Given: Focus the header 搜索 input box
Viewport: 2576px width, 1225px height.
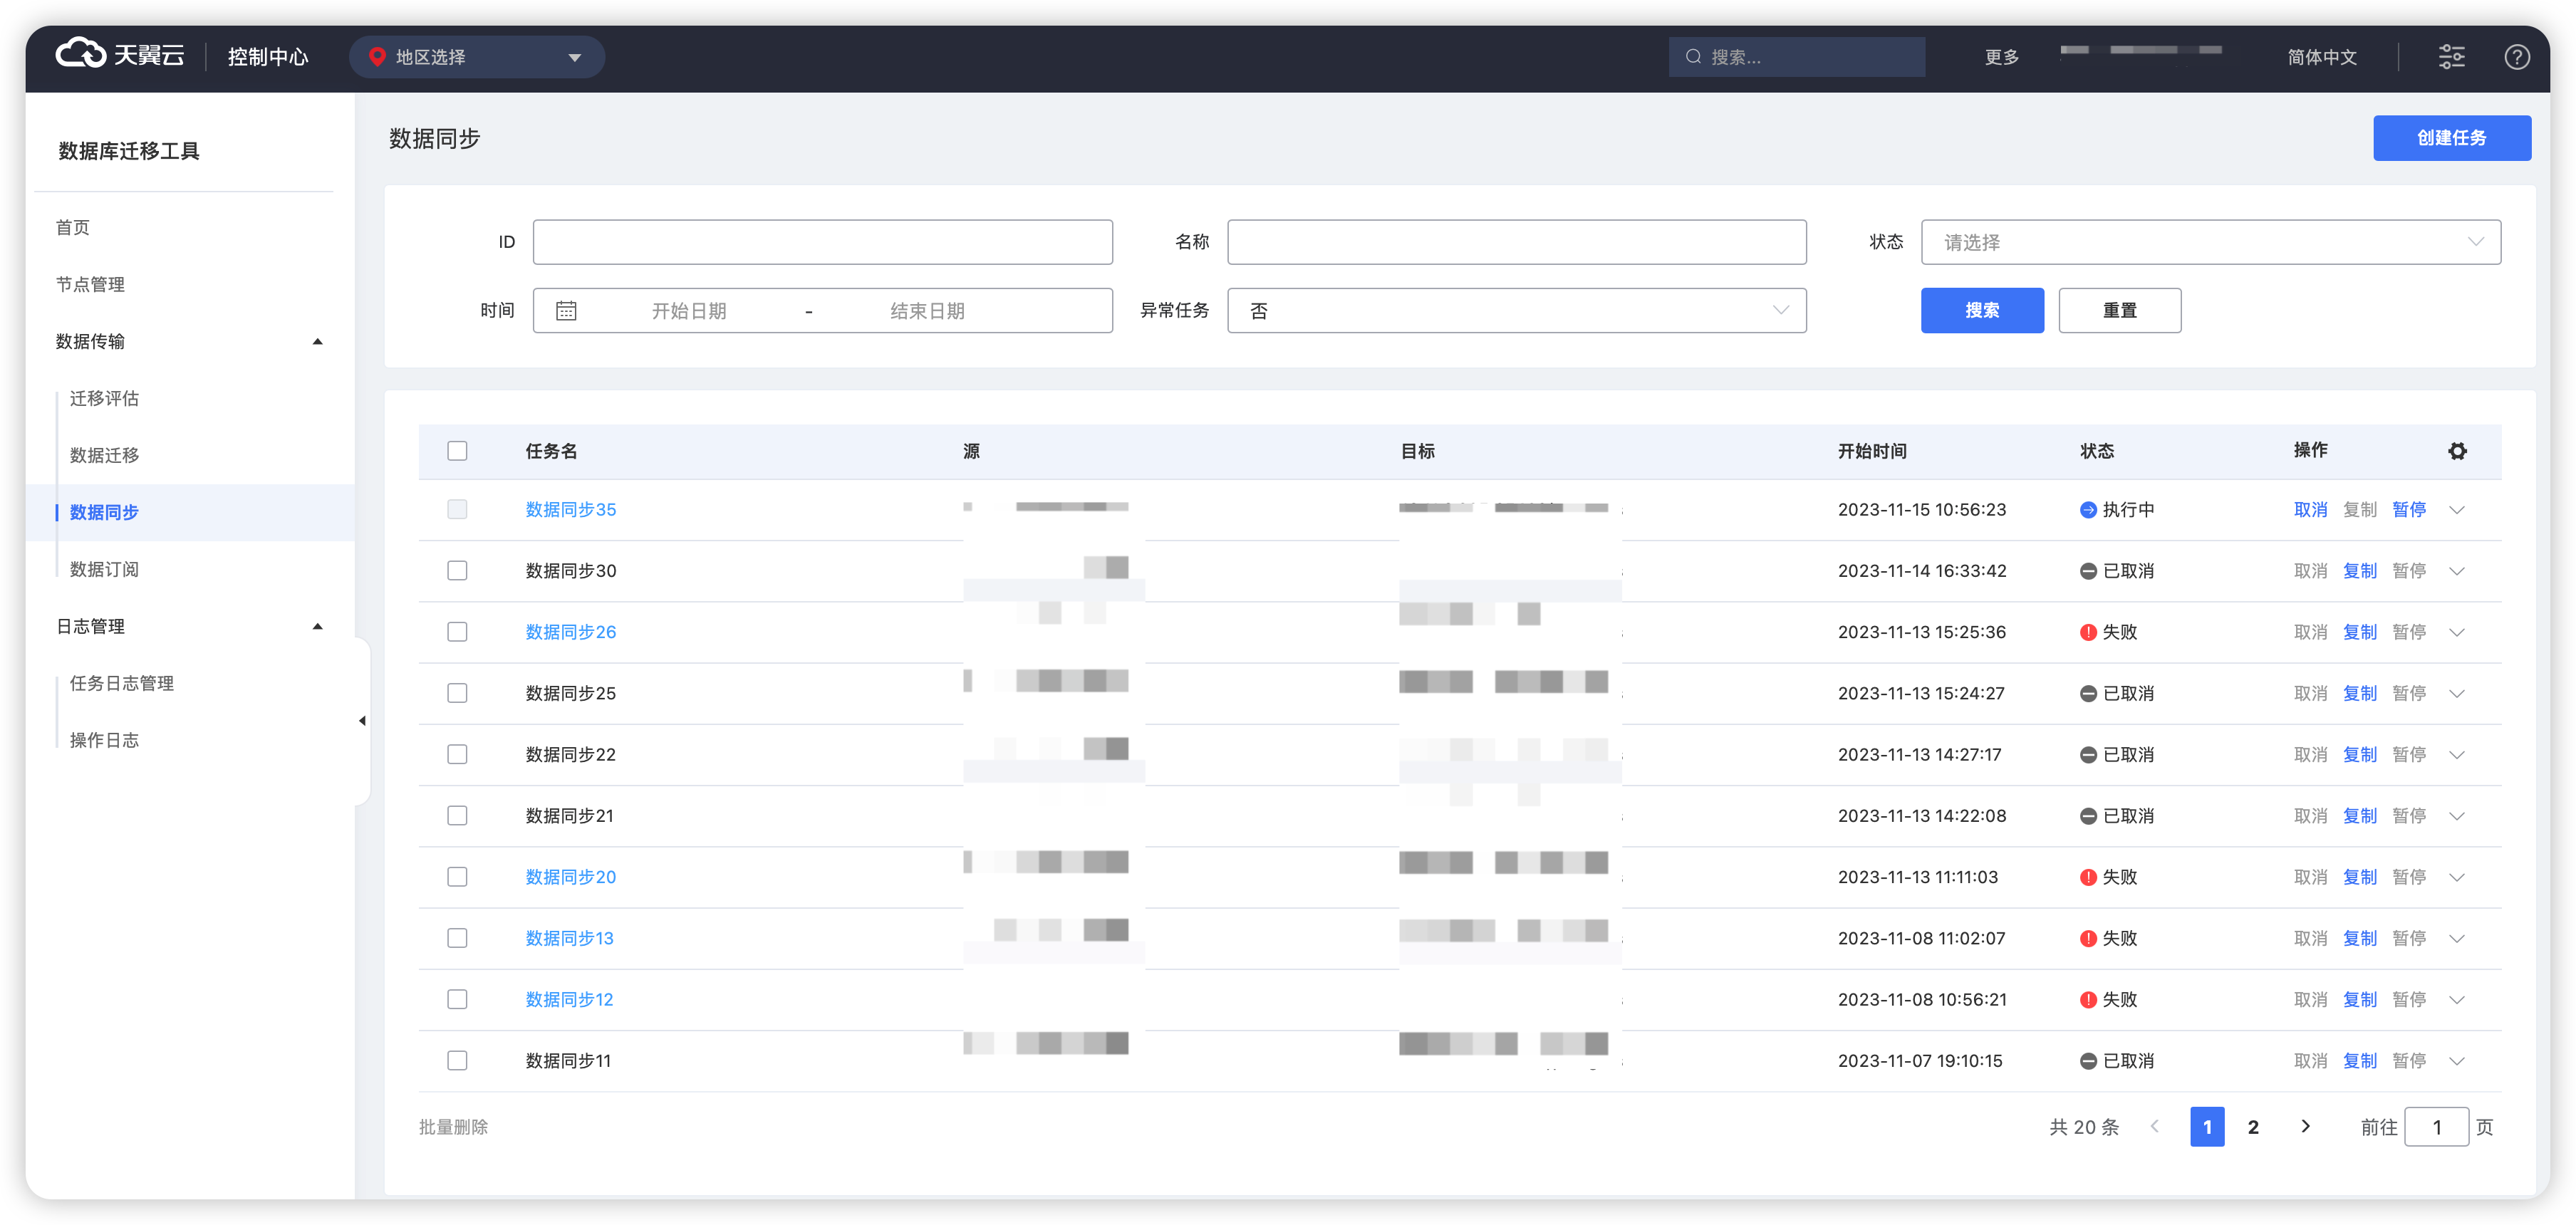Looking at the screenshot, I should pos(1796,57).
